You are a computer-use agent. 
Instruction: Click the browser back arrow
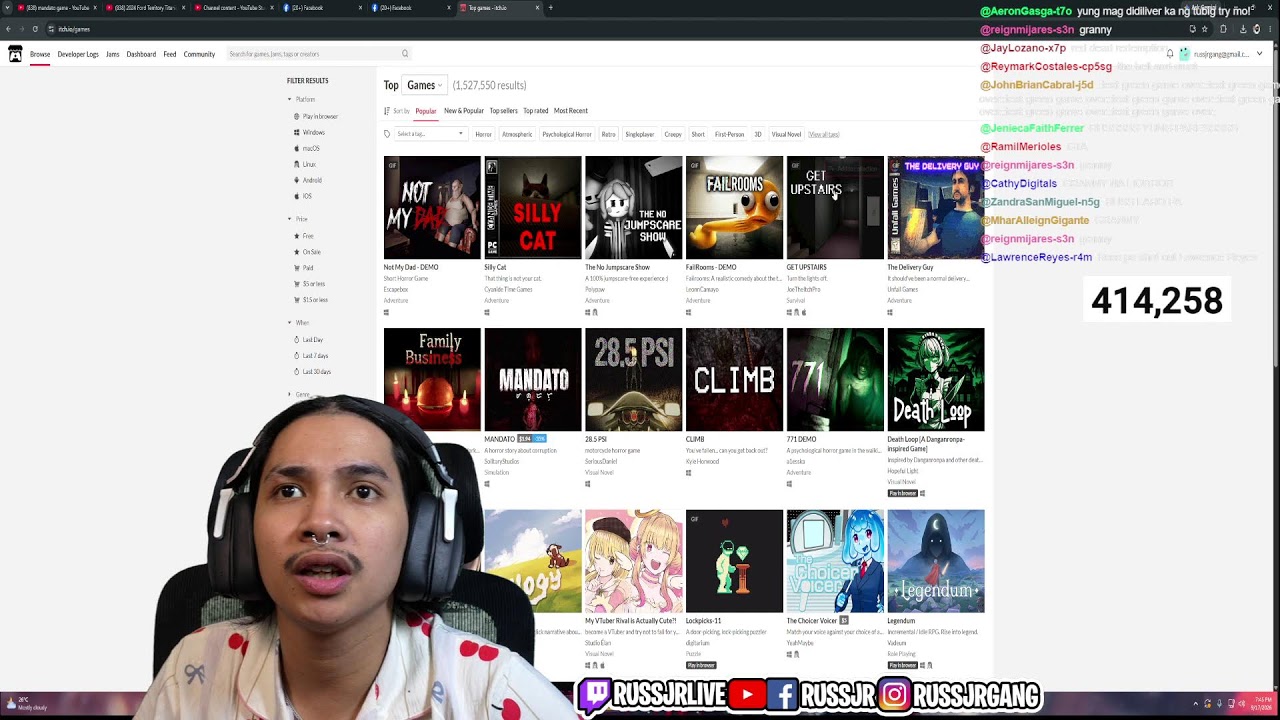[x=8, y=29]
